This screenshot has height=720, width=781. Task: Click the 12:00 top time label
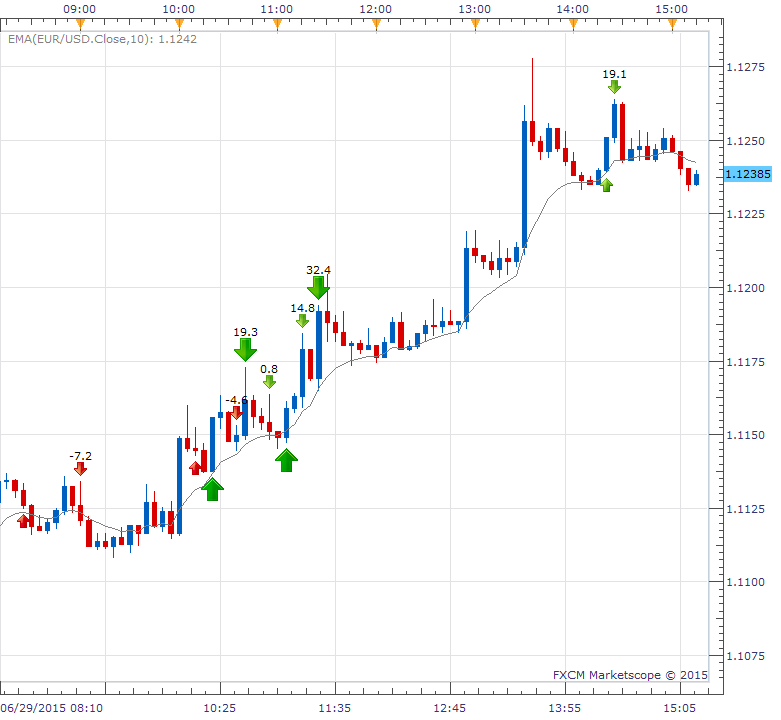[376, 9]
